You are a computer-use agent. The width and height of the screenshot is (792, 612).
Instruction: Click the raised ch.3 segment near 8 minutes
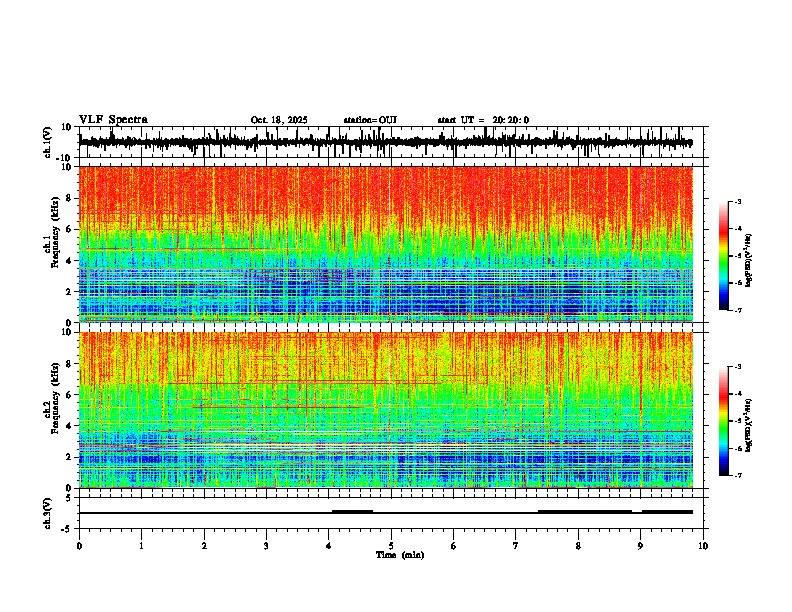[585, 511]
